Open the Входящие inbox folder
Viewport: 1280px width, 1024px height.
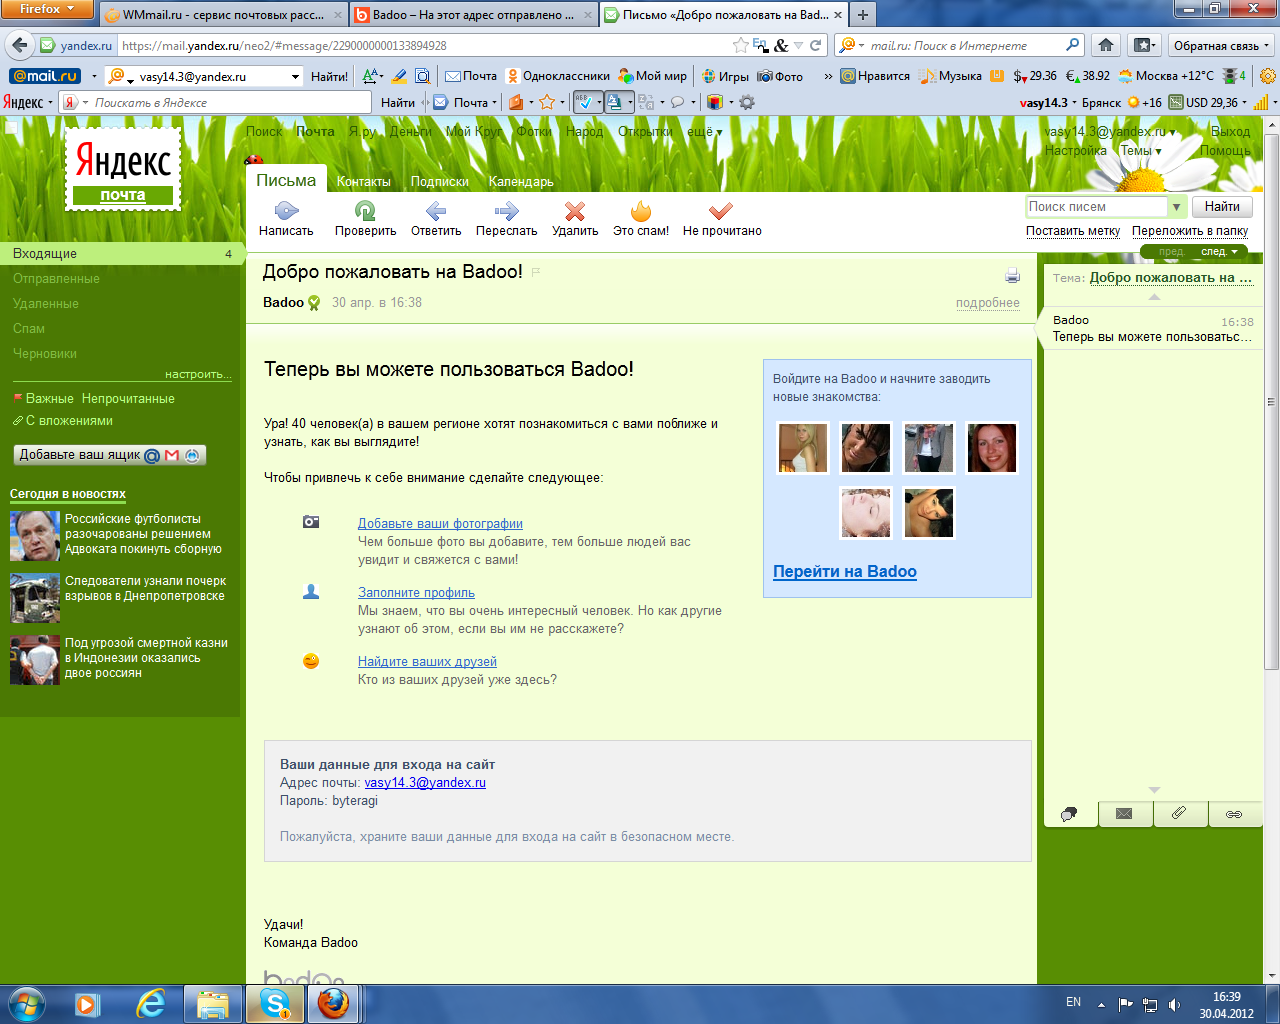point(120,254)
